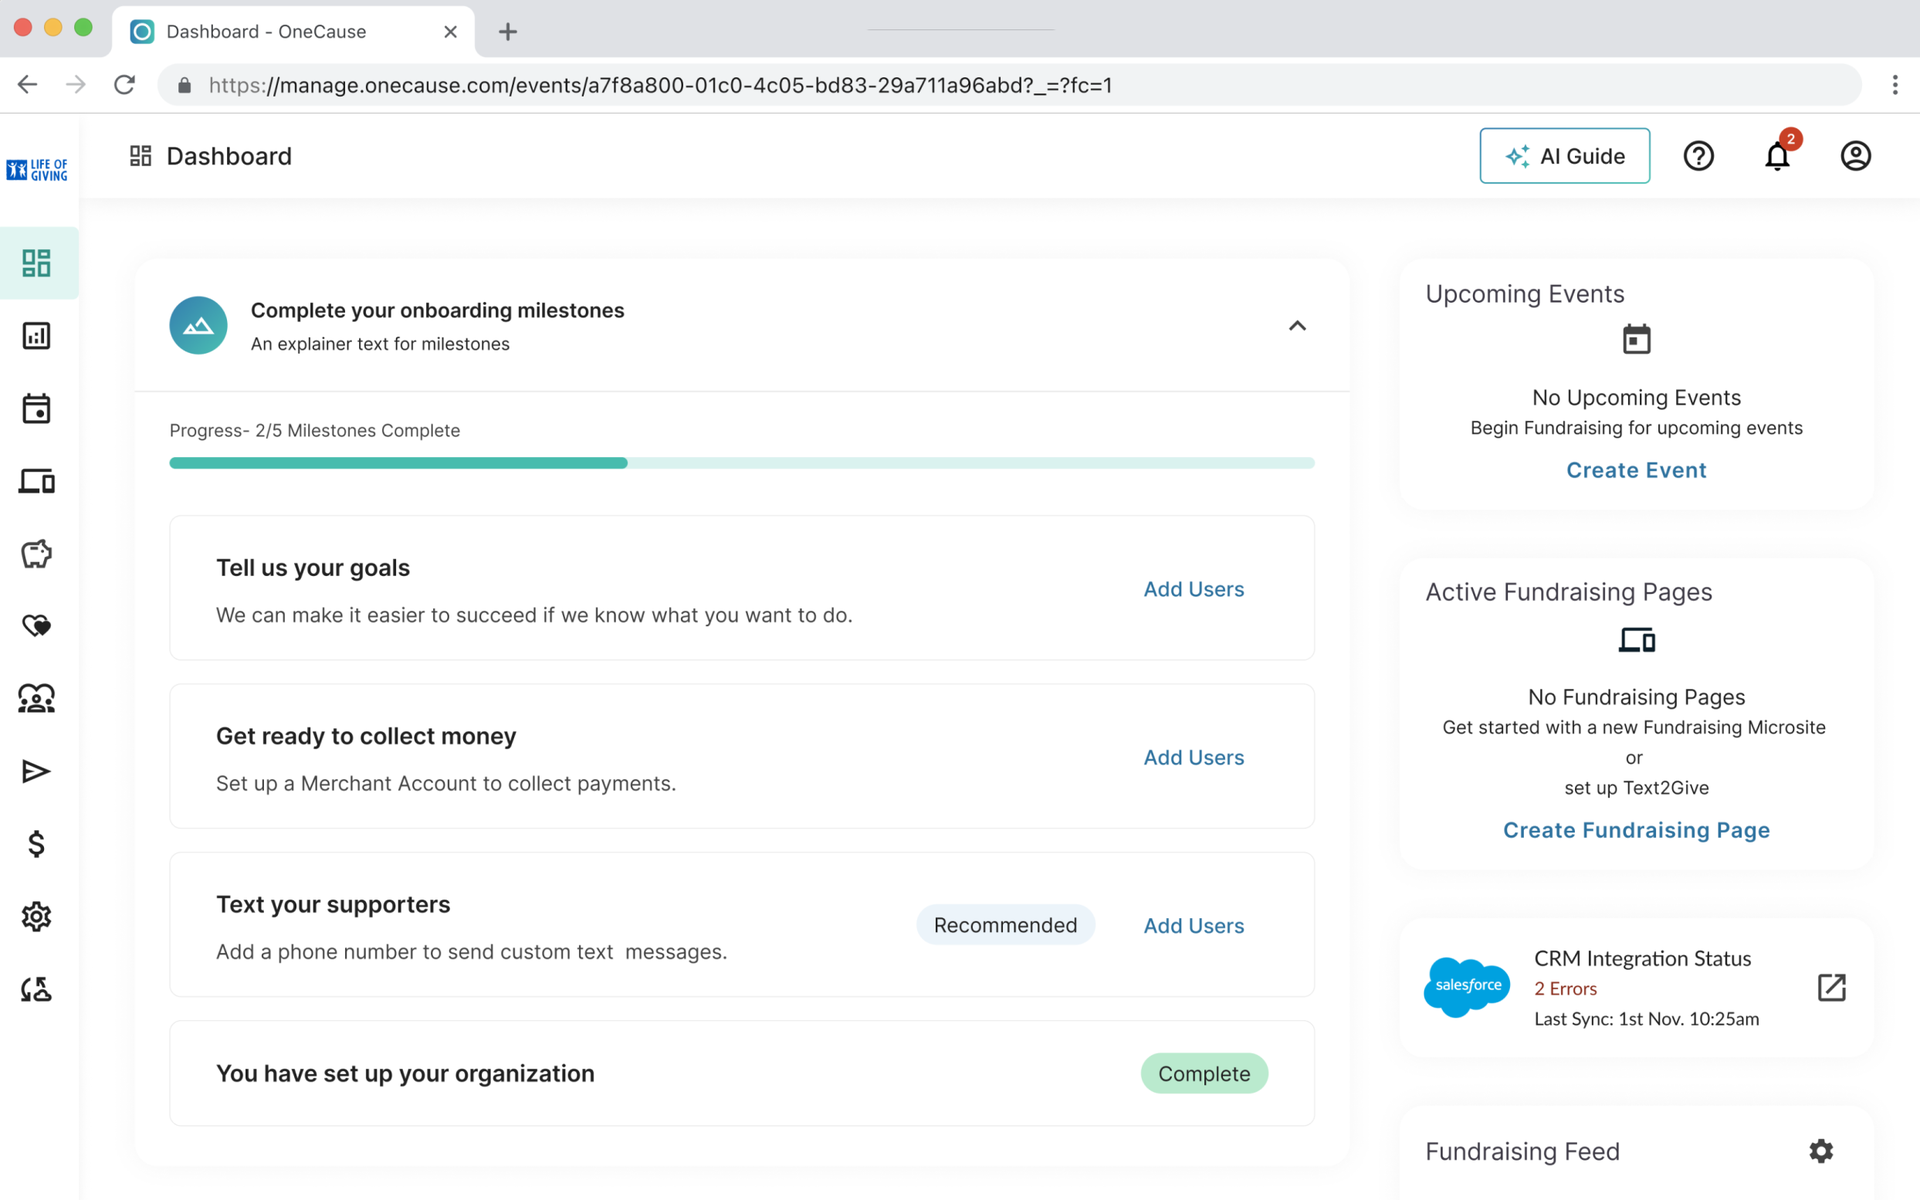Click 'You have set up your organization' text

pyautogui.click(x=405, y=1073)
